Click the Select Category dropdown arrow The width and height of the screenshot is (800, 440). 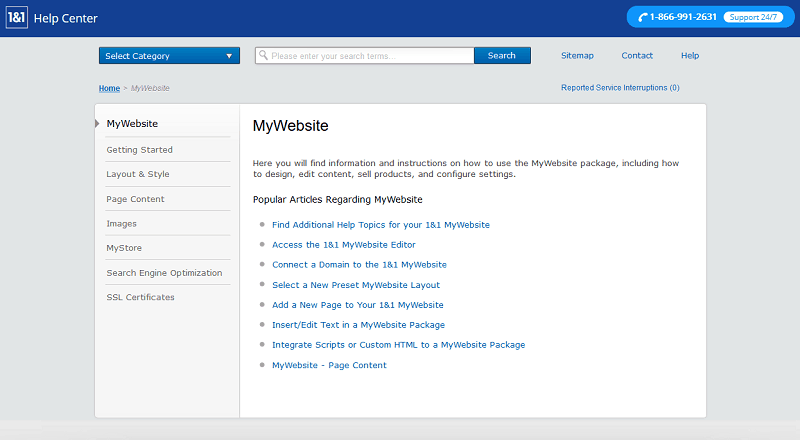pos(229,56)
